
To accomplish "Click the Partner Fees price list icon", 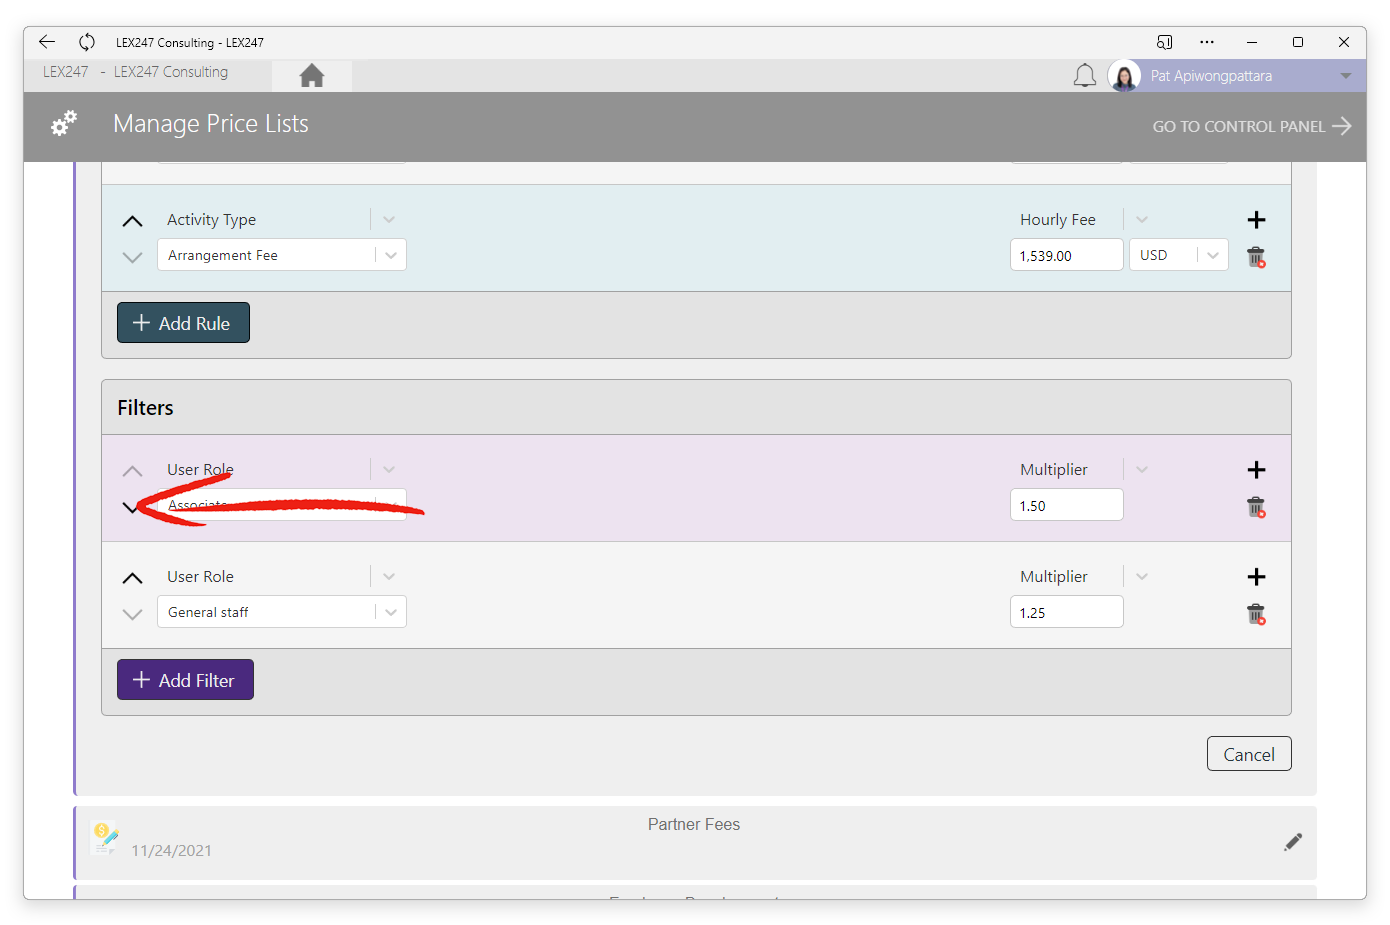I will 104,837.
